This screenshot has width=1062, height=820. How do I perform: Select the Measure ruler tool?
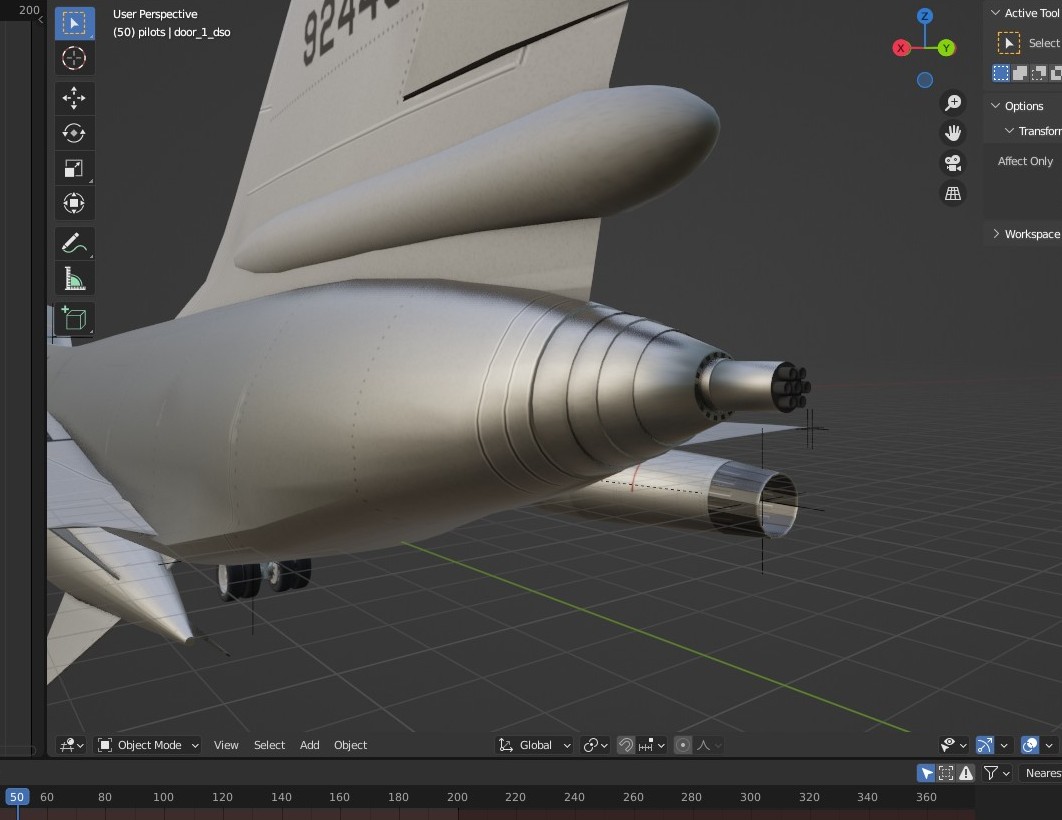coord(74,278)
